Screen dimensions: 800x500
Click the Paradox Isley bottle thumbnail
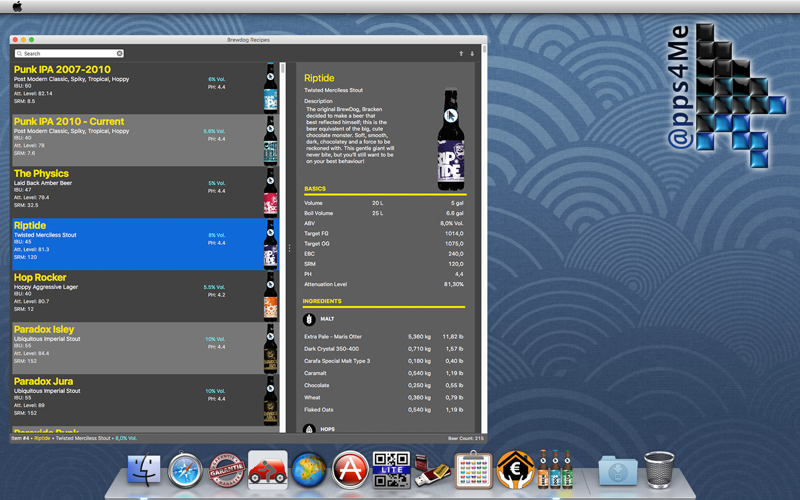(270, 348)
